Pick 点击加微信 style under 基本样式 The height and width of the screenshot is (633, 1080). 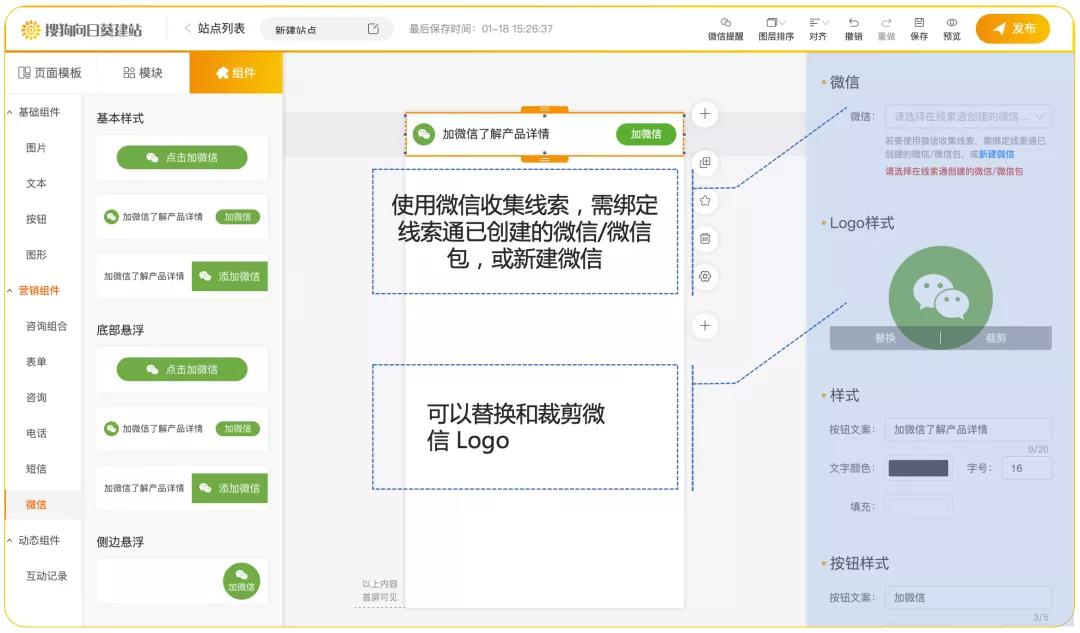pos(182,158)
